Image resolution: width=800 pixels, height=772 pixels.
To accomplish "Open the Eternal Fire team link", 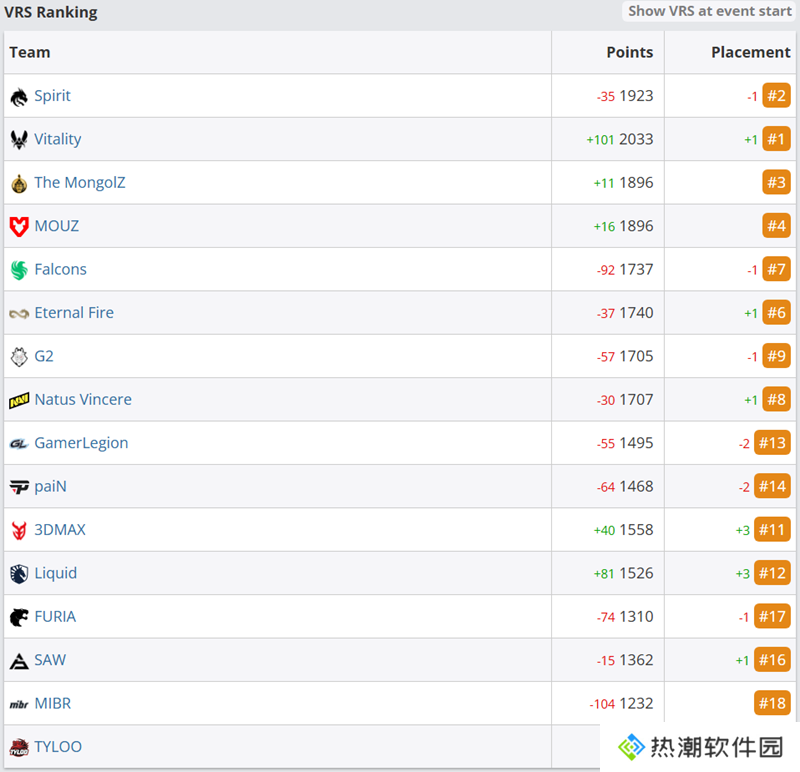I will pos(74,313).
